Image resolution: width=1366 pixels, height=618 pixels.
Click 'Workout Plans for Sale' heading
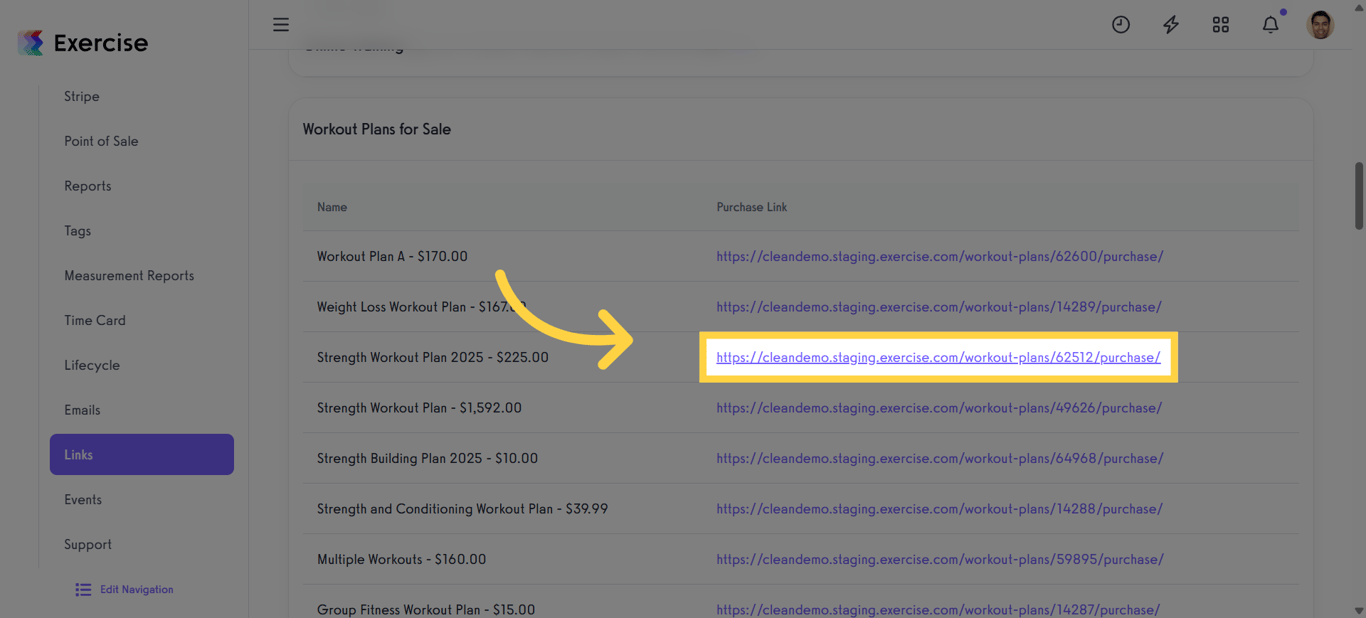point(377,129)
